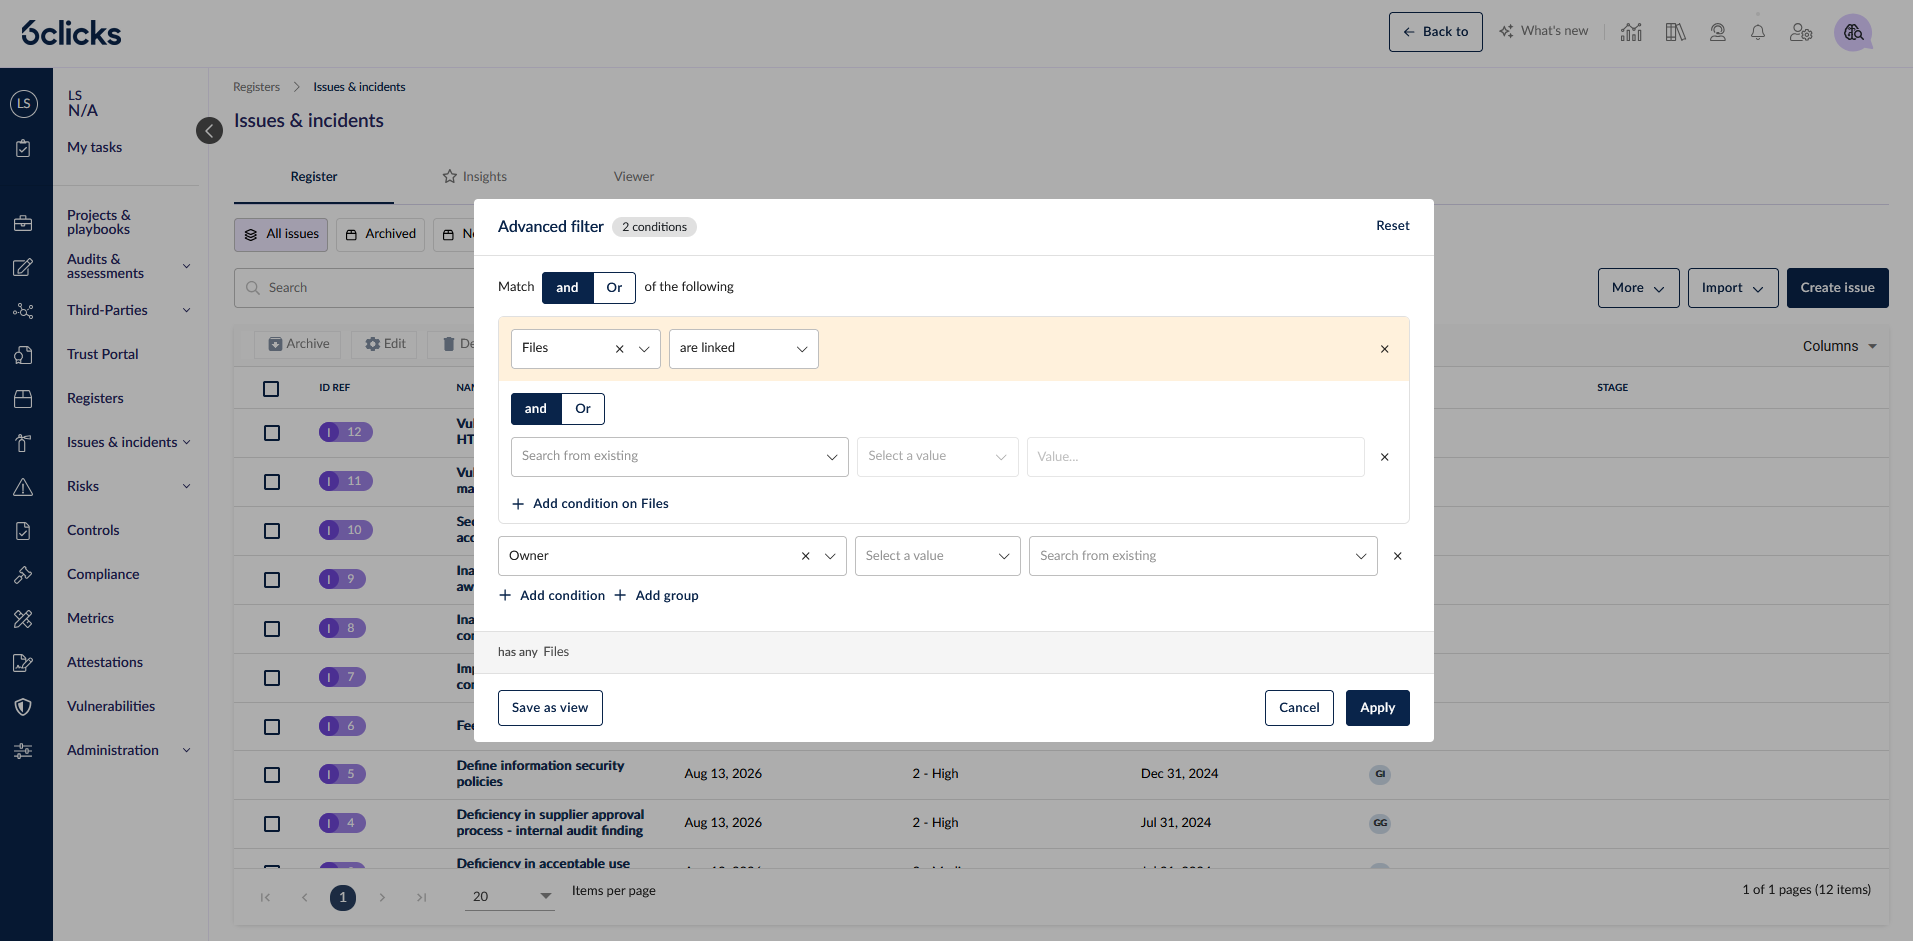Clear the Owner field selection

[805, 556]
